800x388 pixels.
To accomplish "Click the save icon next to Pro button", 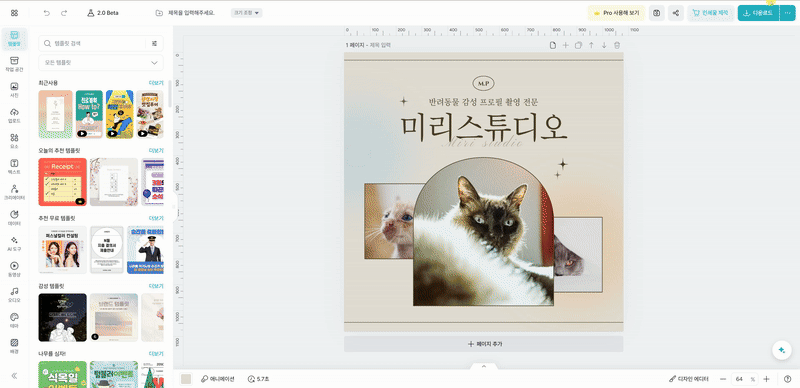I will click(657, 13).
